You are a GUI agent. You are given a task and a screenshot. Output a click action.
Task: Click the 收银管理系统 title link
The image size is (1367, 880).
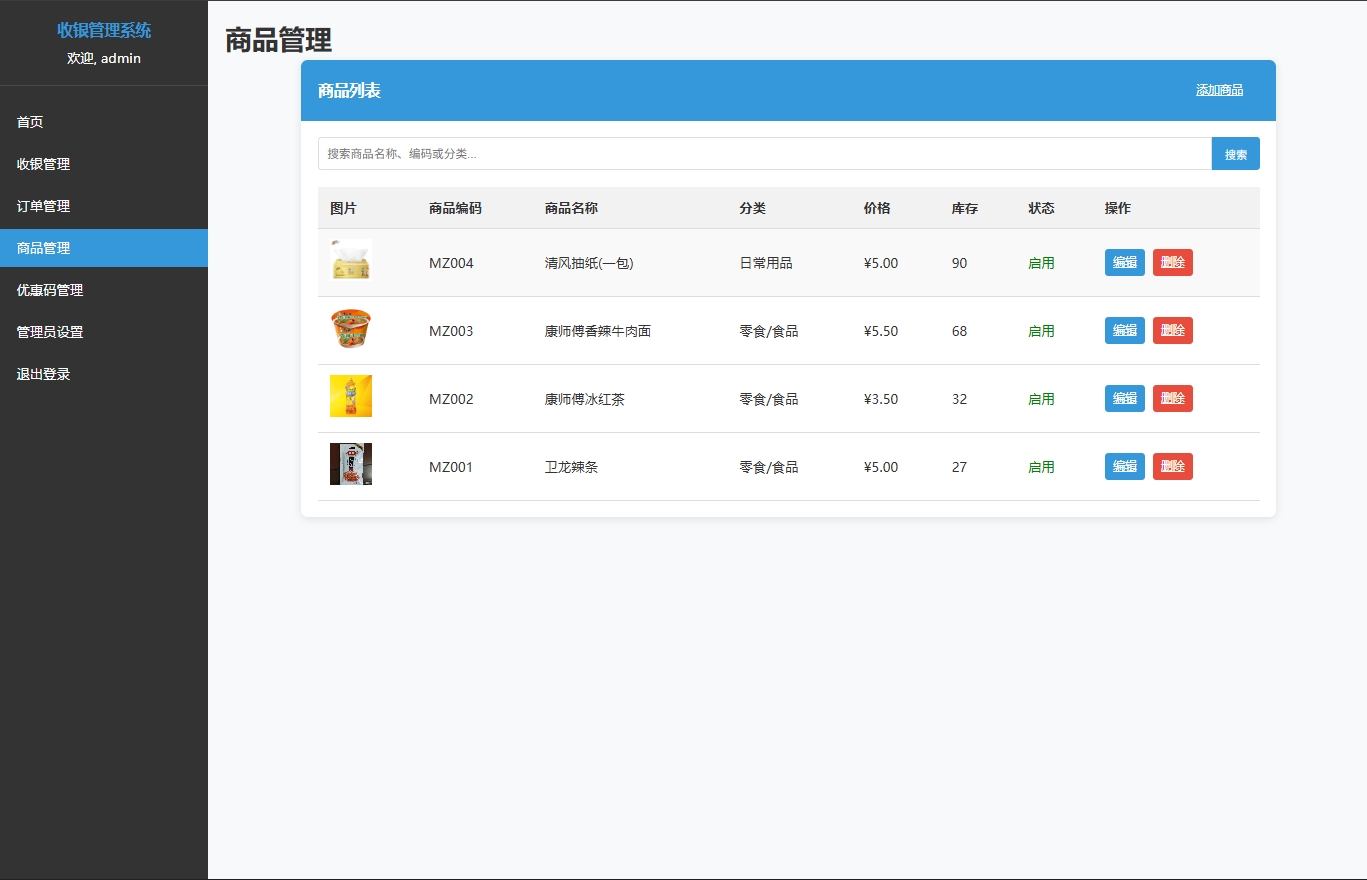[104, 30]
